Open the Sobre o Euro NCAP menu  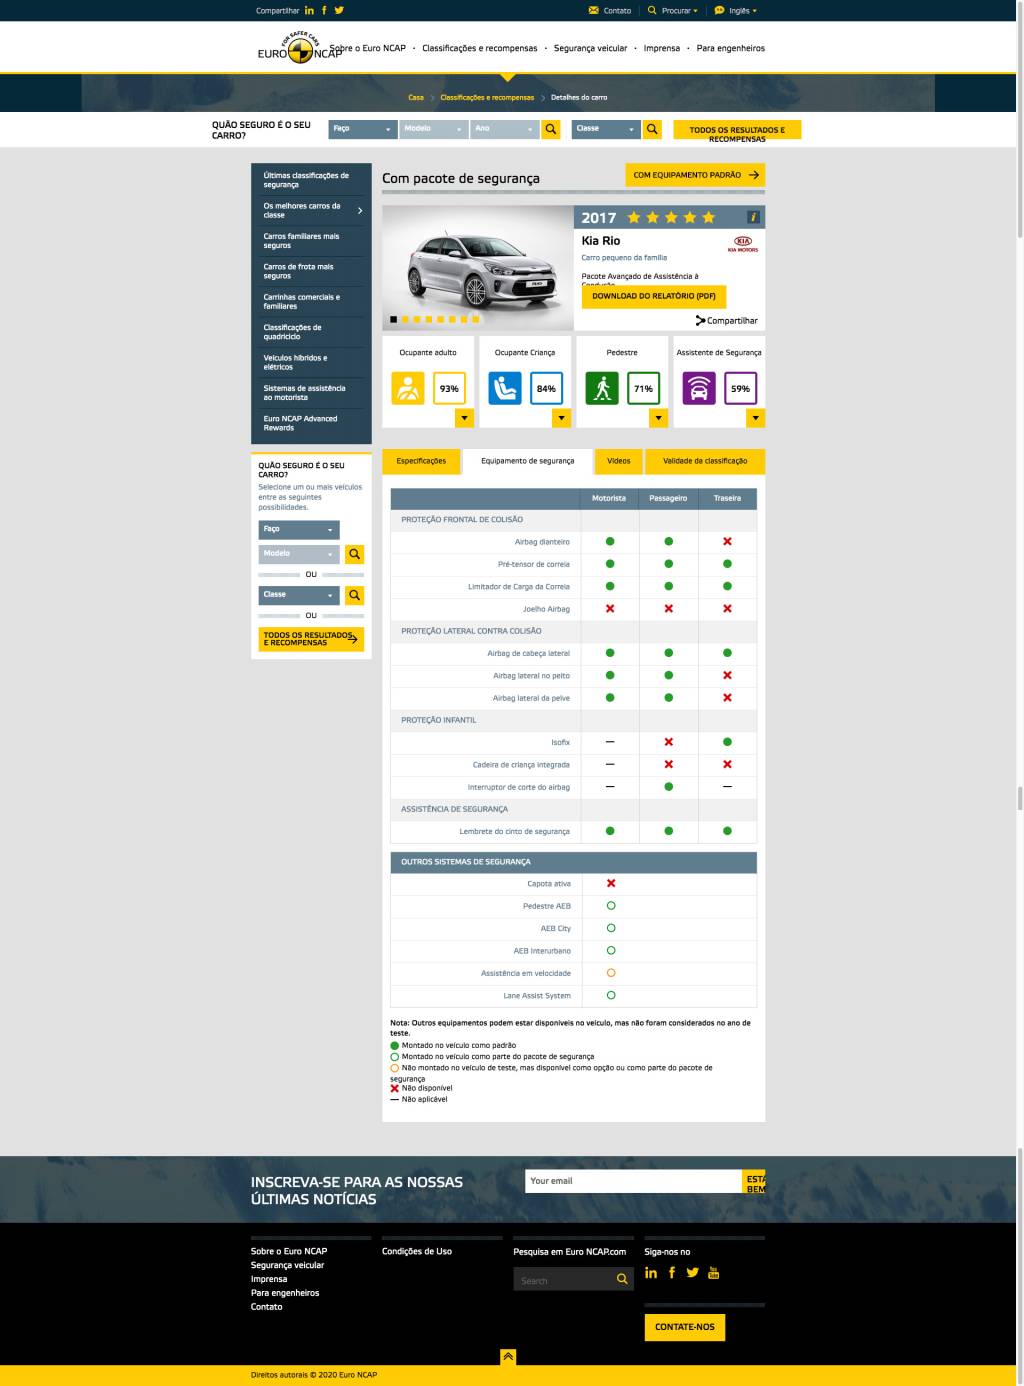click(368, 48)
